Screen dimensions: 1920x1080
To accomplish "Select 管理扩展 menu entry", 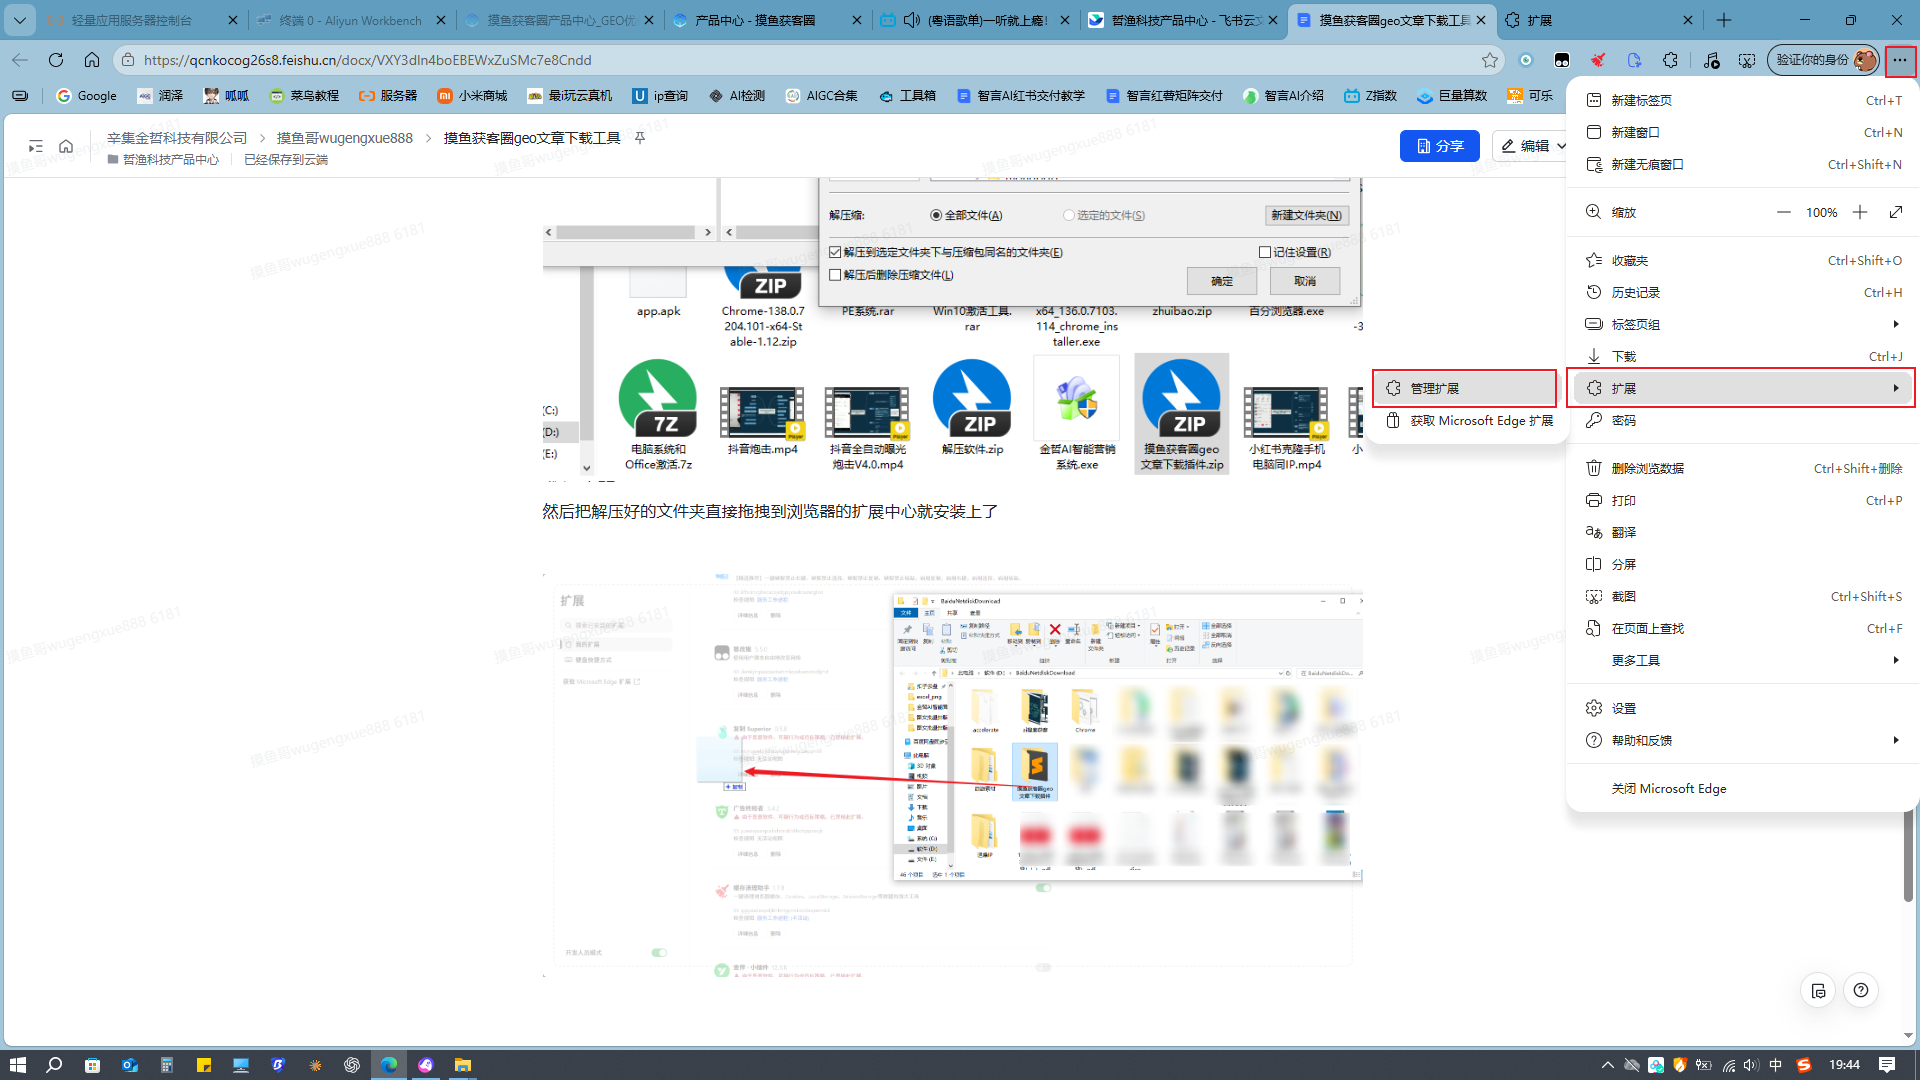I will tap(1464, 388).
